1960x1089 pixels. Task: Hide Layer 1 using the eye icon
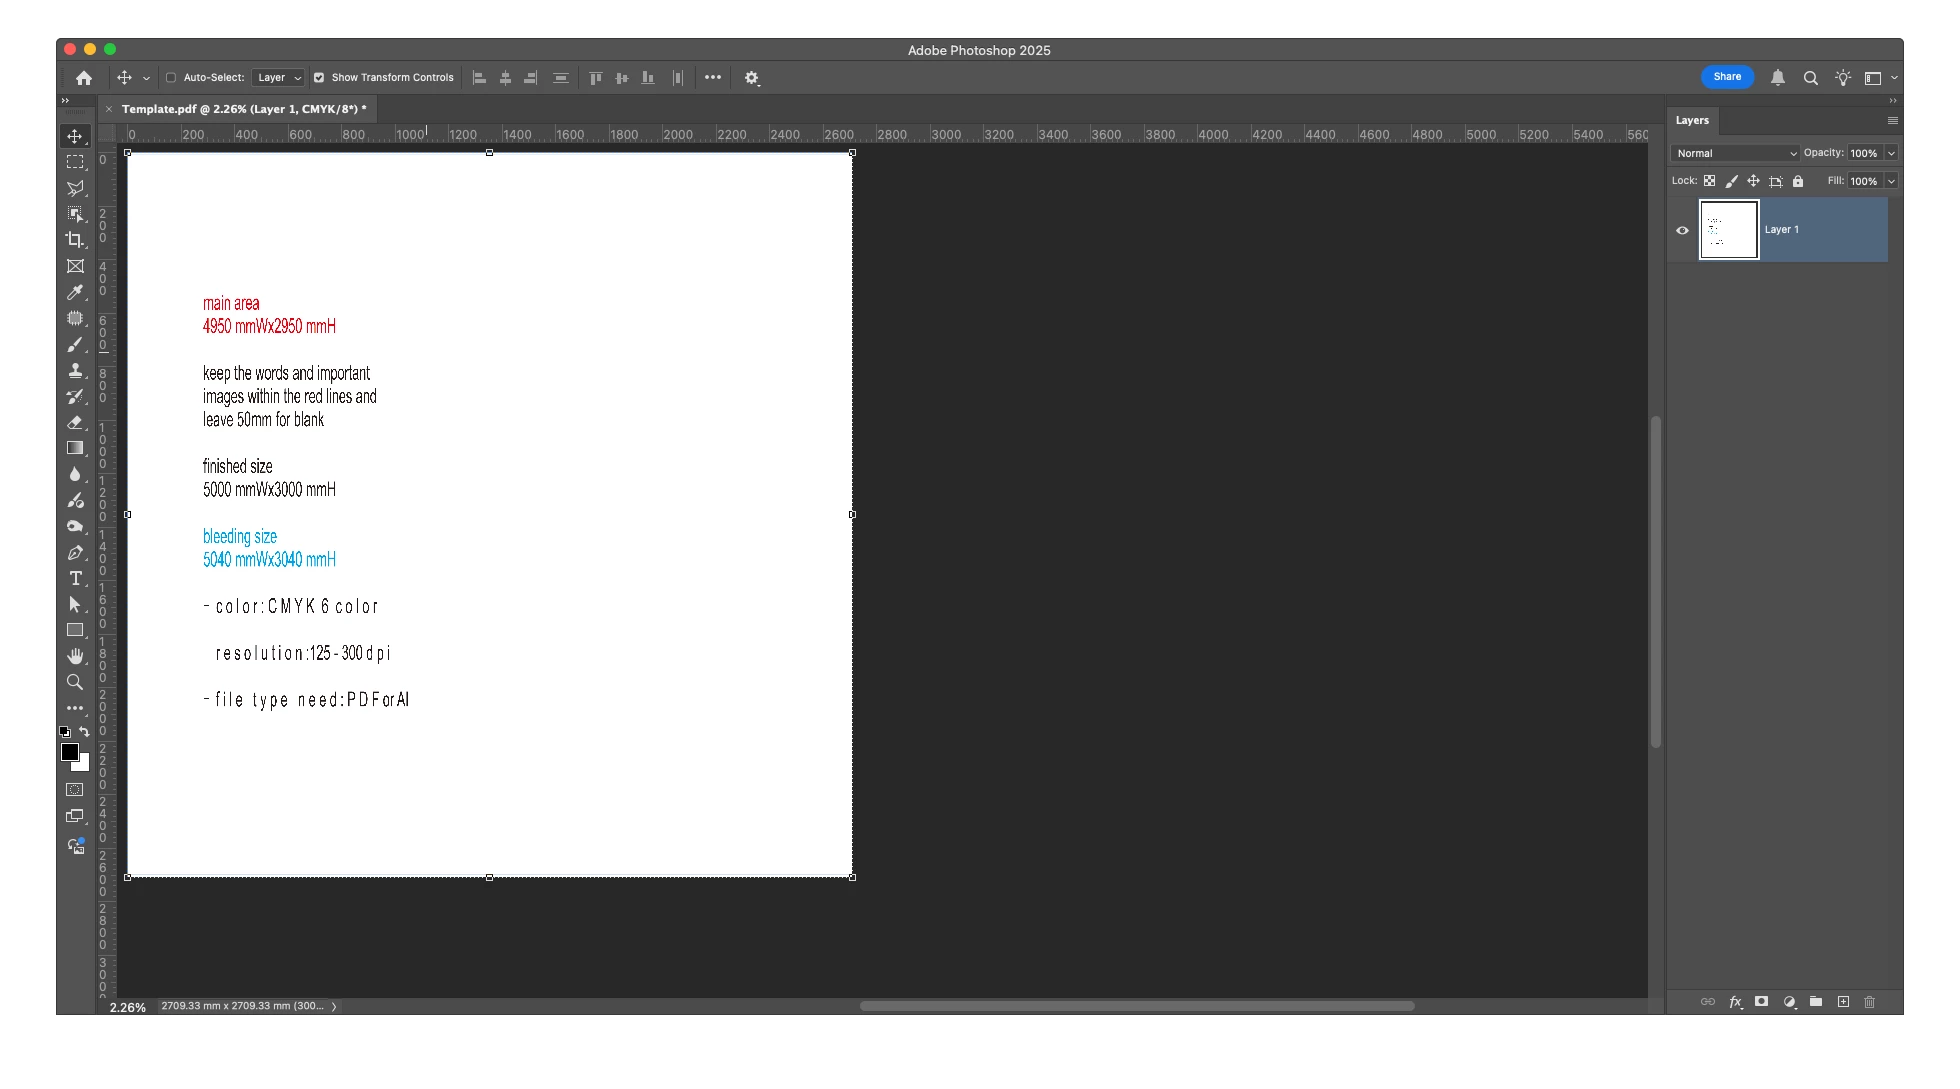tap(1682, 230)
